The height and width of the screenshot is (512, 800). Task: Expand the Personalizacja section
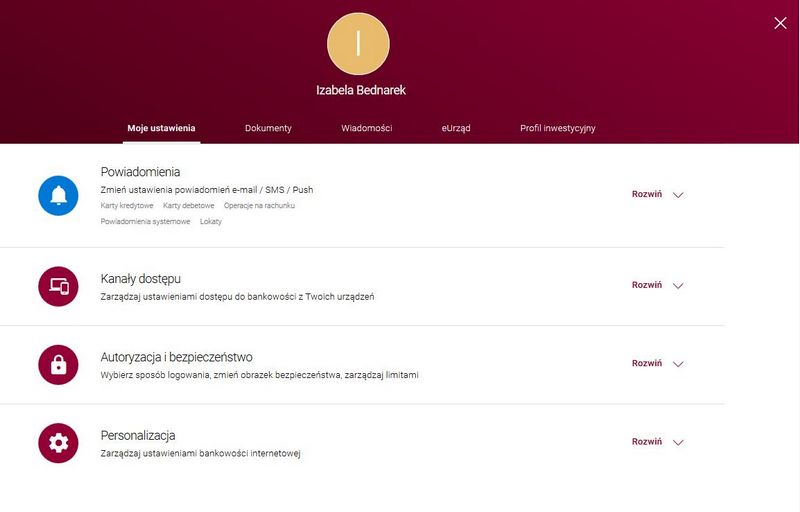click(657, 442)
